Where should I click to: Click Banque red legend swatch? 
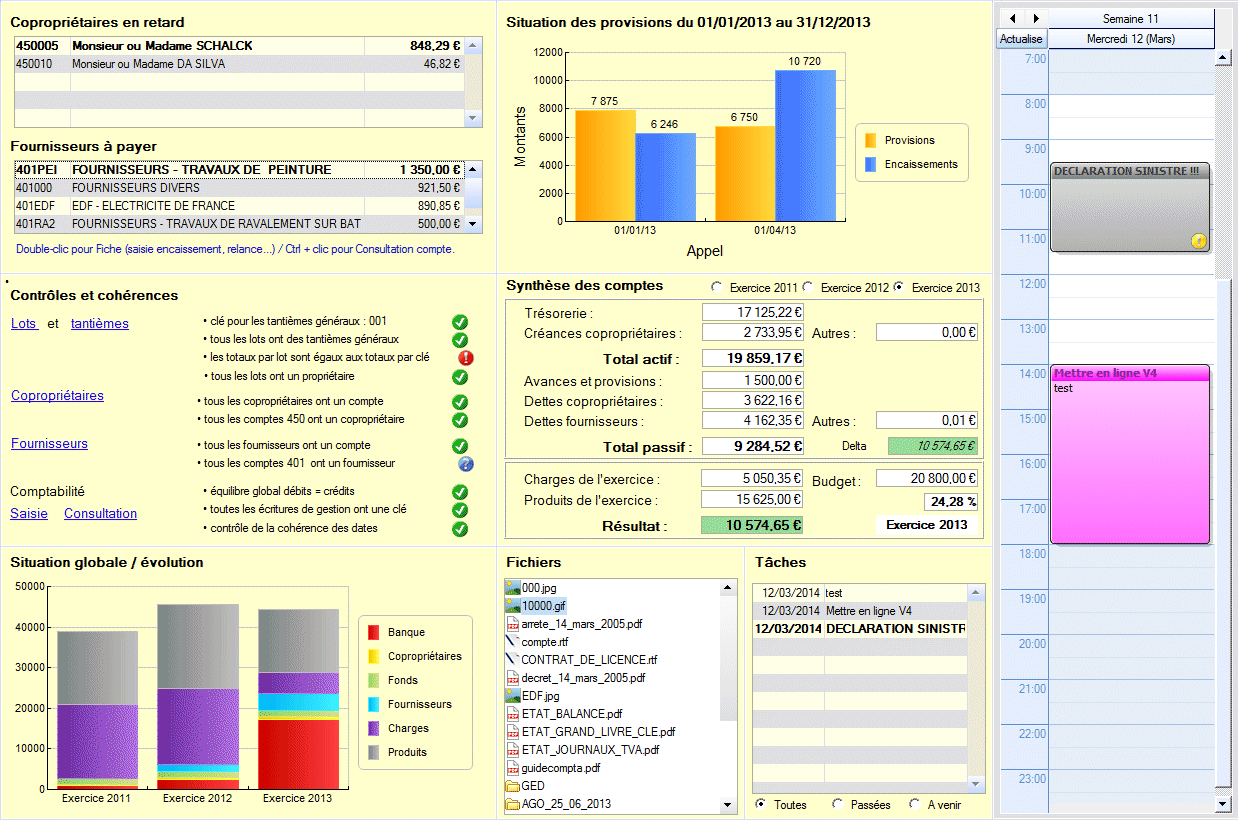(374, 632)
